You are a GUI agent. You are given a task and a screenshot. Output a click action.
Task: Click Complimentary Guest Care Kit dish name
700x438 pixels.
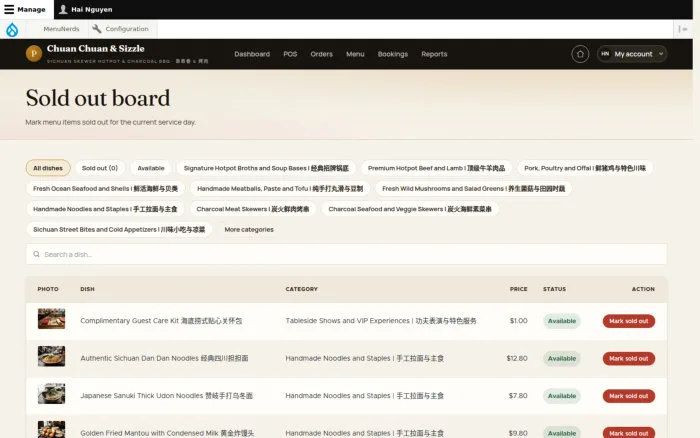[x=161, y=321]
